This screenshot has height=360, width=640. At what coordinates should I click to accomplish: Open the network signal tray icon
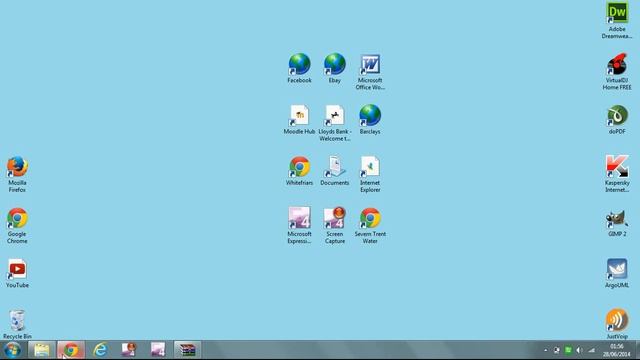coord(591,350)
